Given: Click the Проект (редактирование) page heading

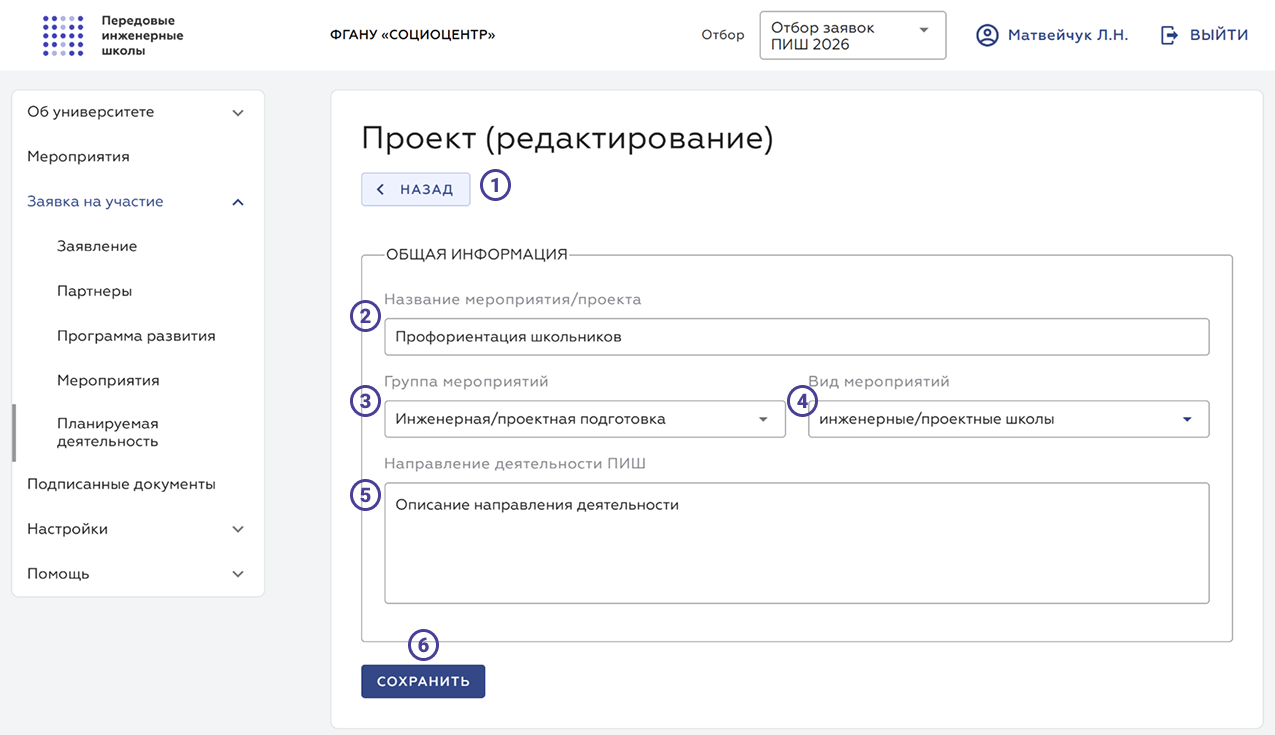Looking at the screenshot, I should coord(567,139).
